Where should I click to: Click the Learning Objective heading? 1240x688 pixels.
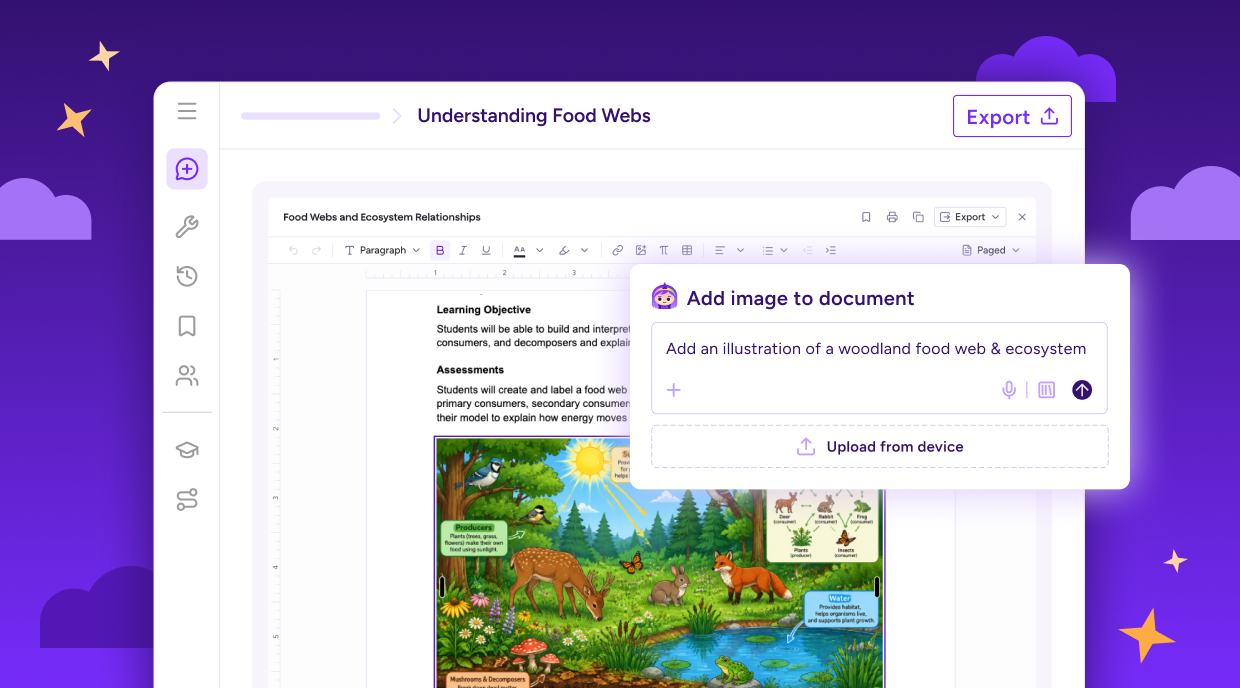point(484,310)
